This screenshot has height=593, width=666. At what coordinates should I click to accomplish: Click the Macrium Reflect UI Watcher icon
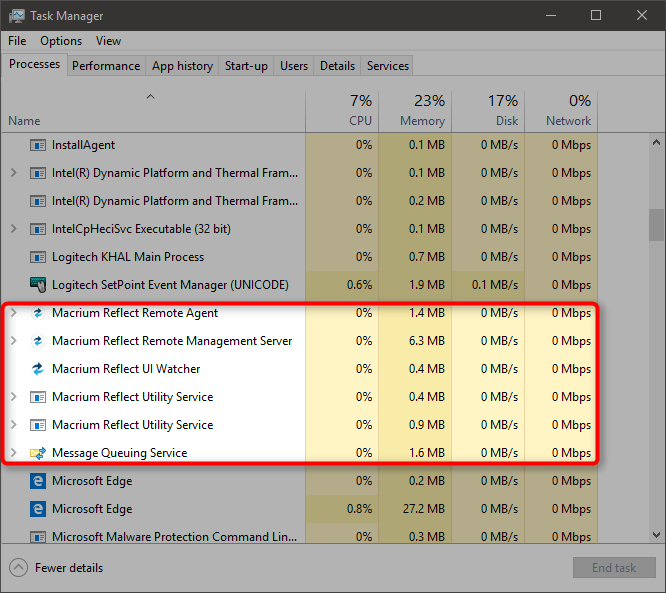[38, 369]
